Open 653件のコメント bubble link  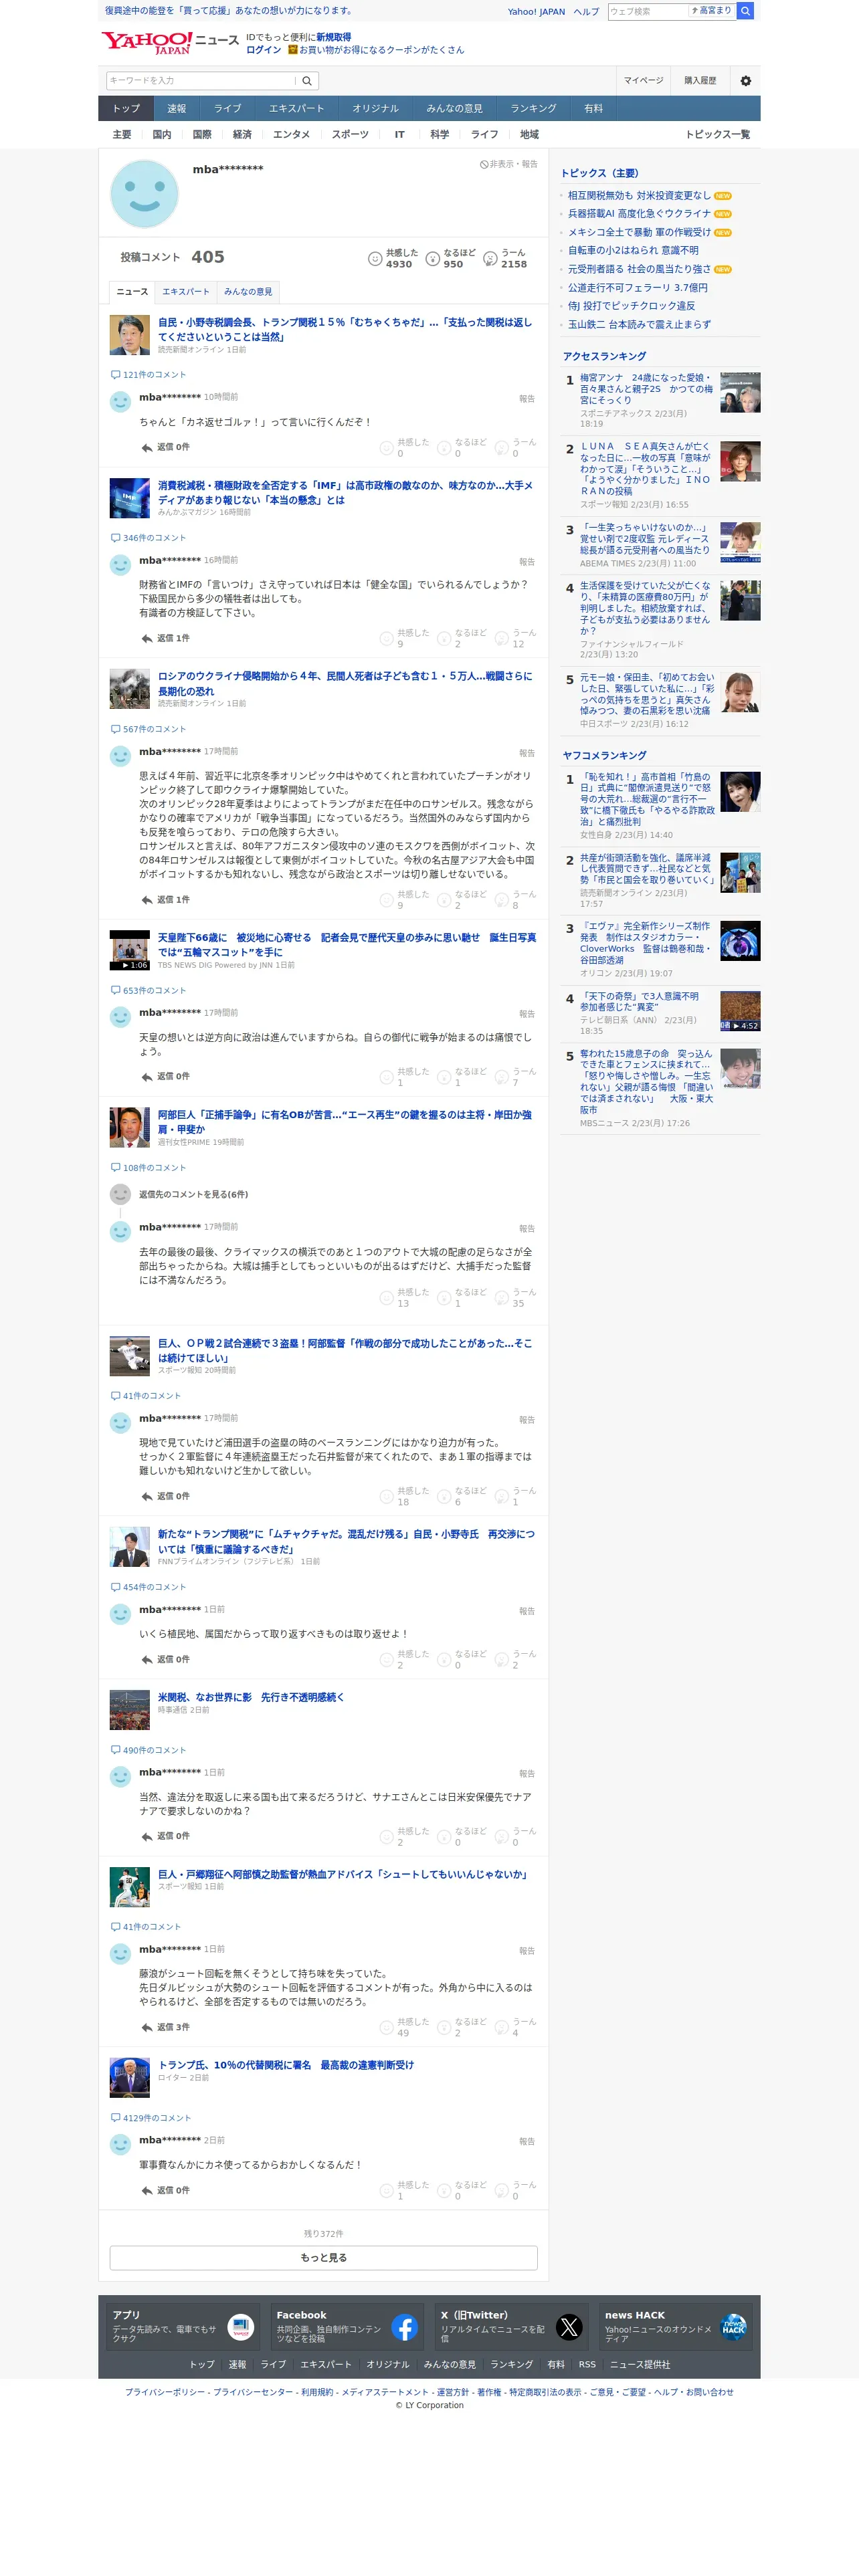tap(148, 990)
